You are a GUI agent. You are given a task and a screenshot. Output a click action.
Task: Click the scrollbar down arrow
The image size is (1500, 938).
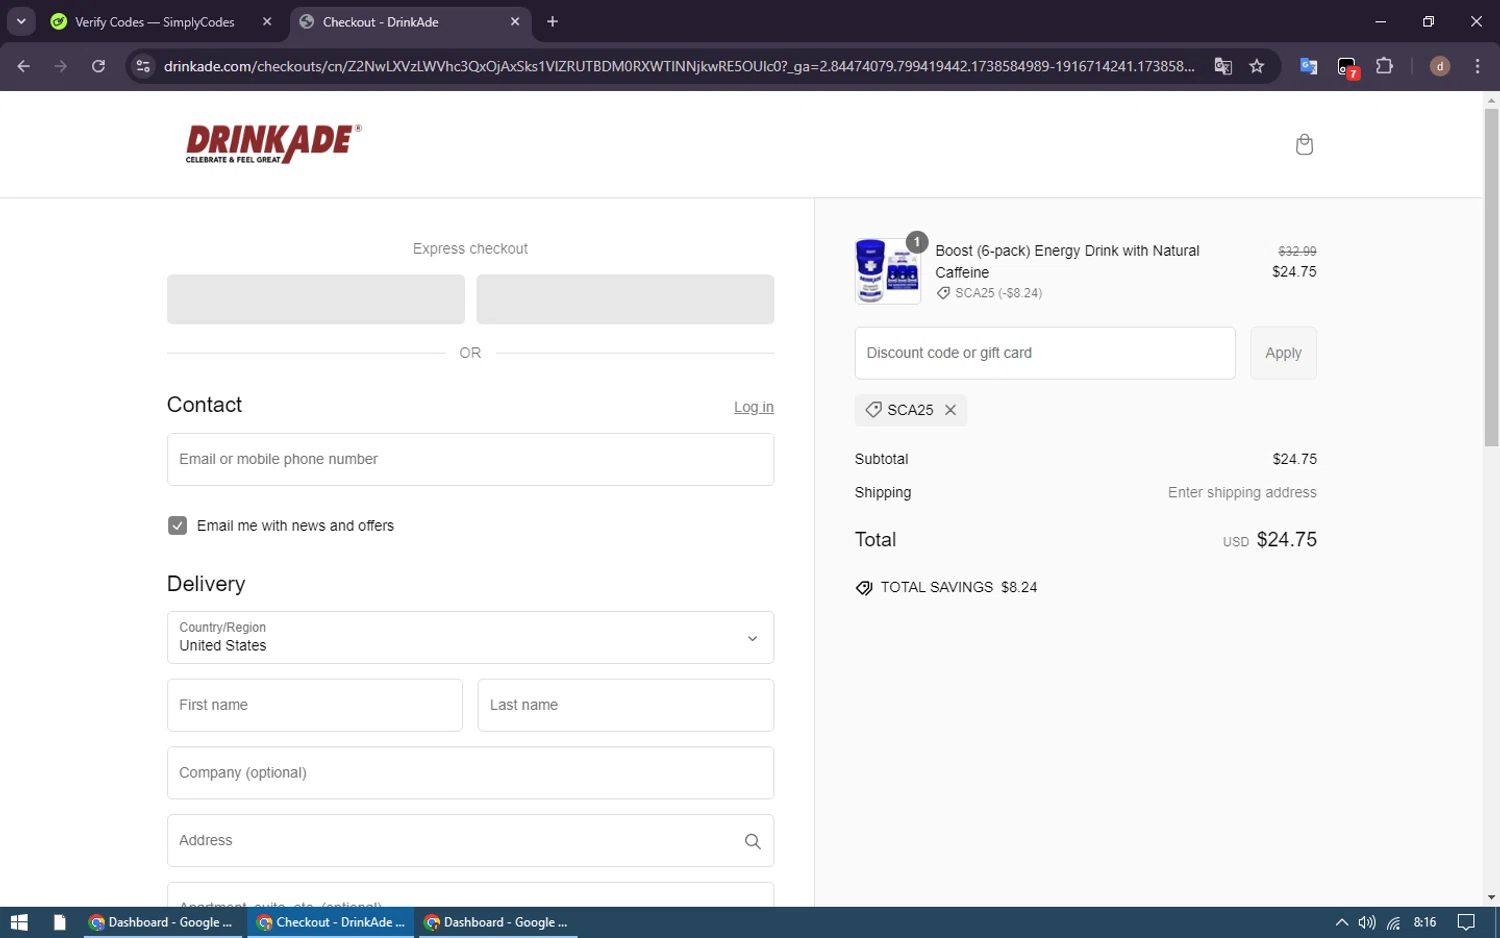point(1491,898)
